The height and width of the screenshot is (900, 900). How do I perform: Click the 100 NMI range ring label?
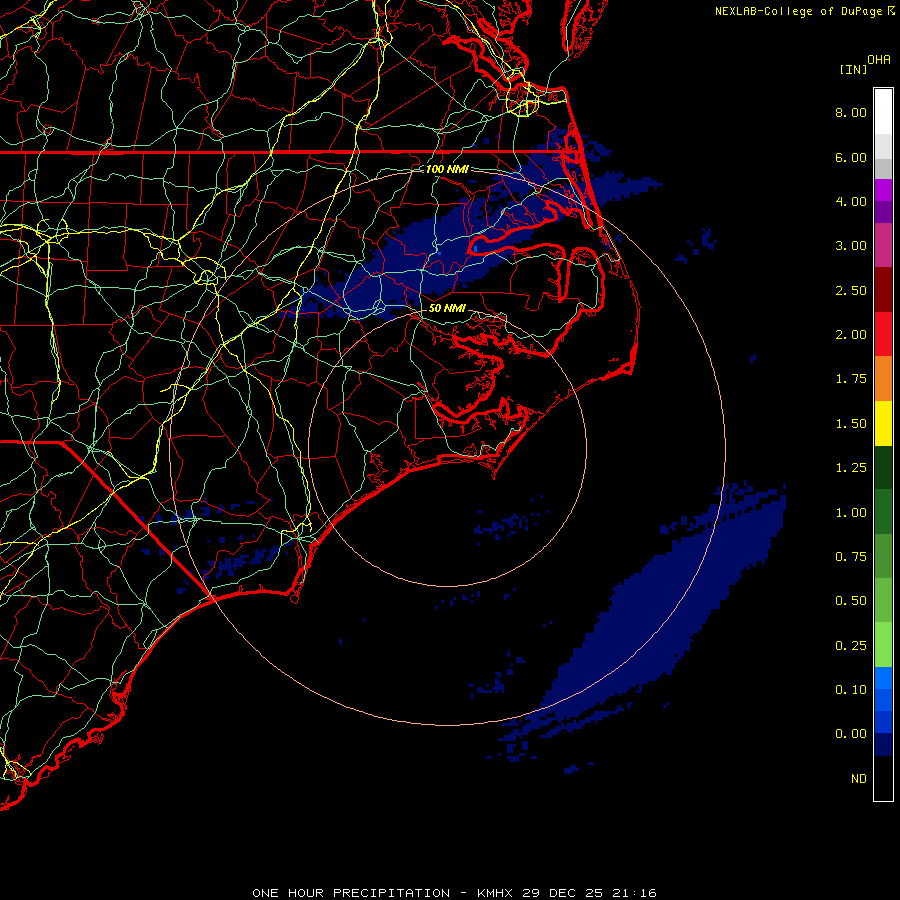tap(447, 169)
